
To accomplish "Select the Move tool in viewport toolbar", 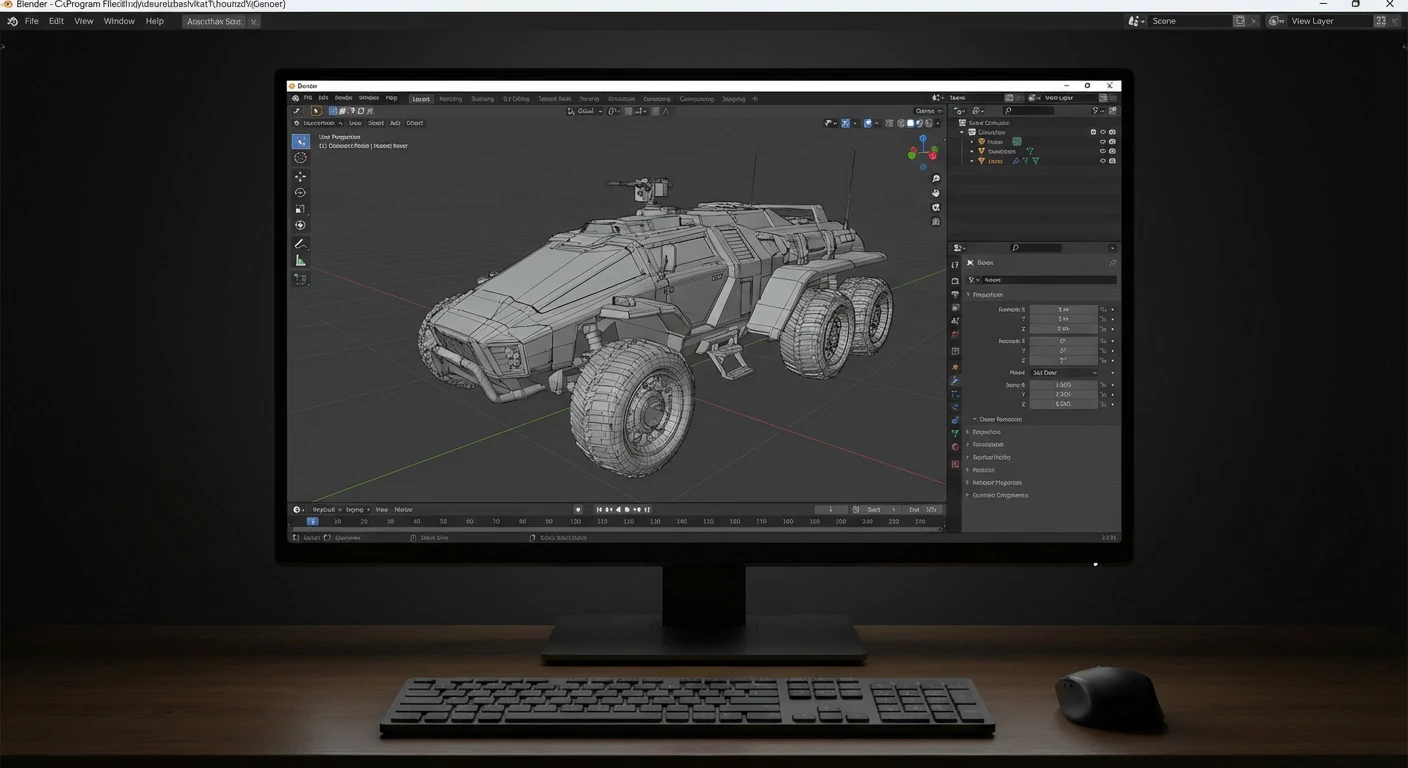I will [x=300, y=176].
